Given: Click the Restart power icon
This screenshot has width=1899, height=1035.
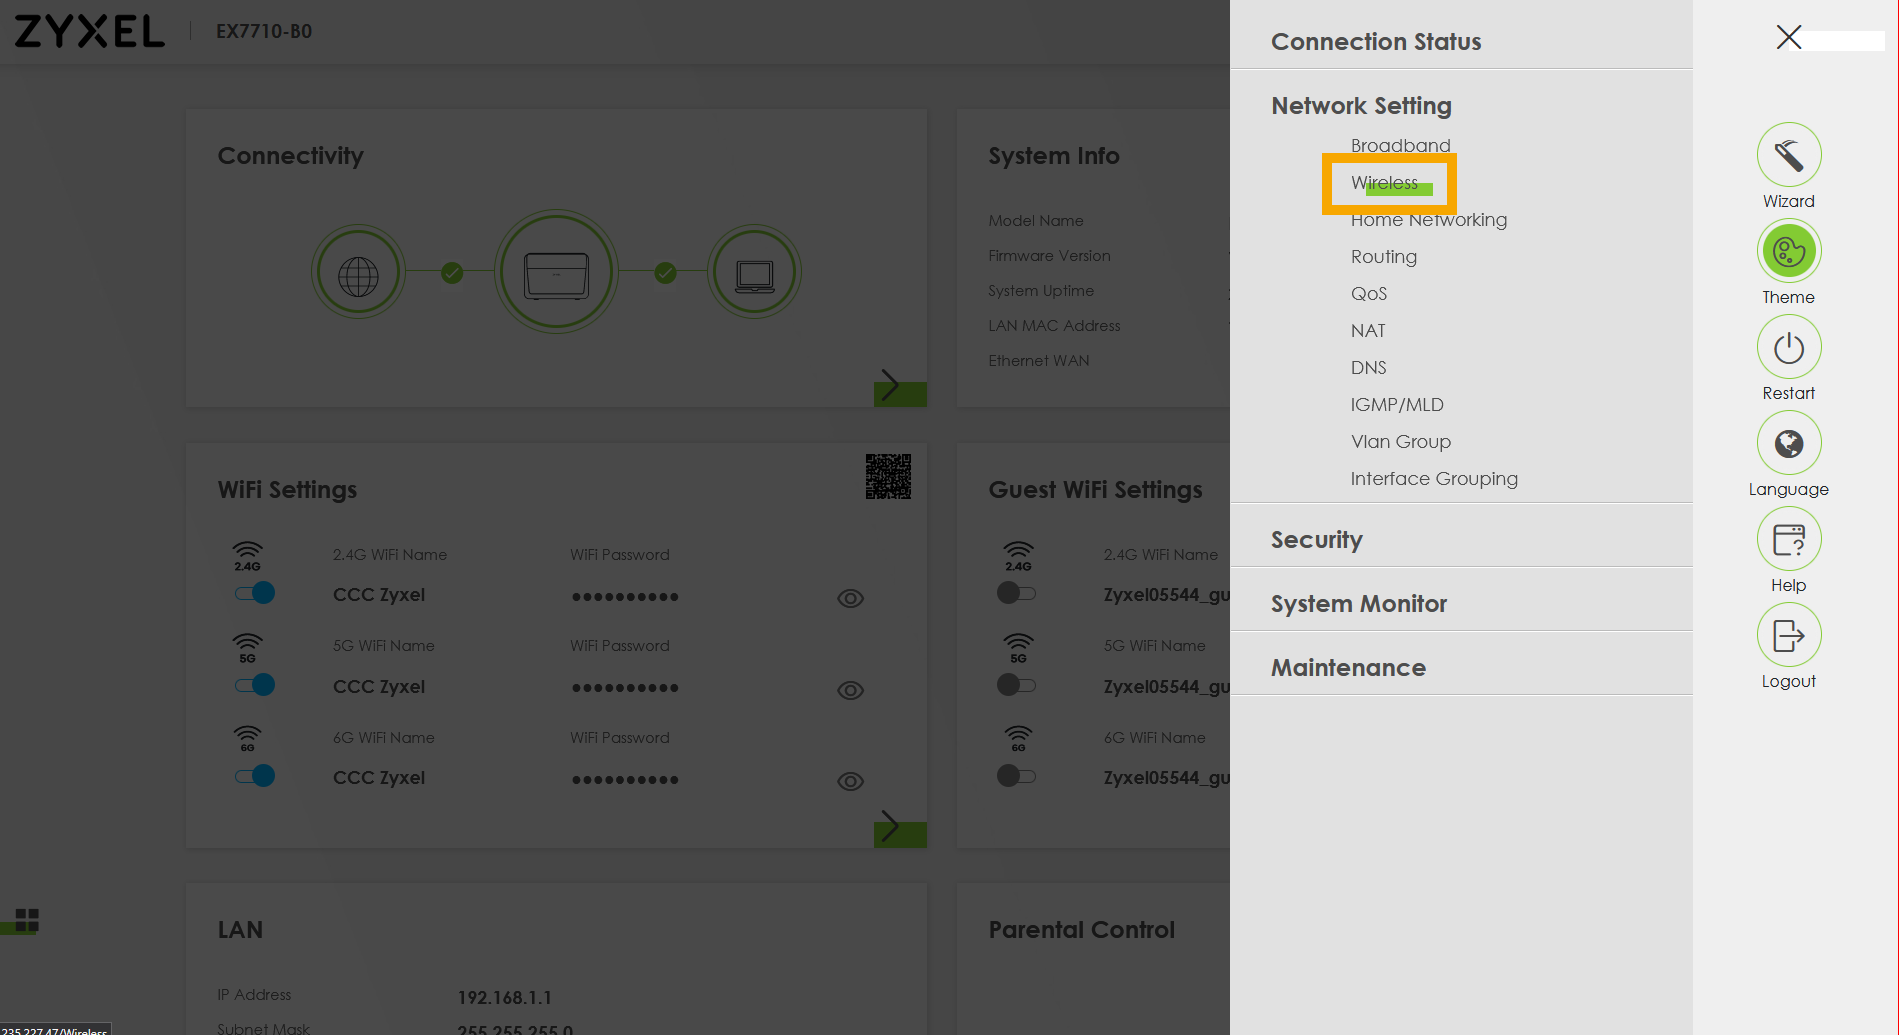Looking at the screenshot, I should point(1788,347).
